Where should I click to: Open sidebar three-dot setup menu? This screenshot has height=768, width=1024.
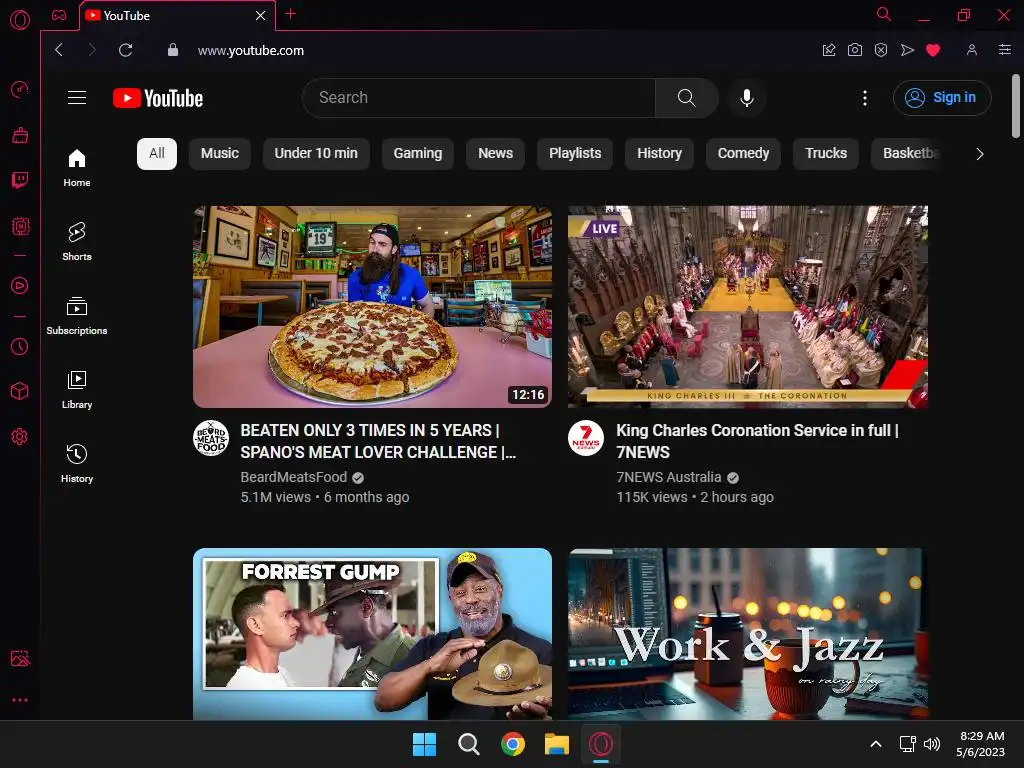pos(20,700)
